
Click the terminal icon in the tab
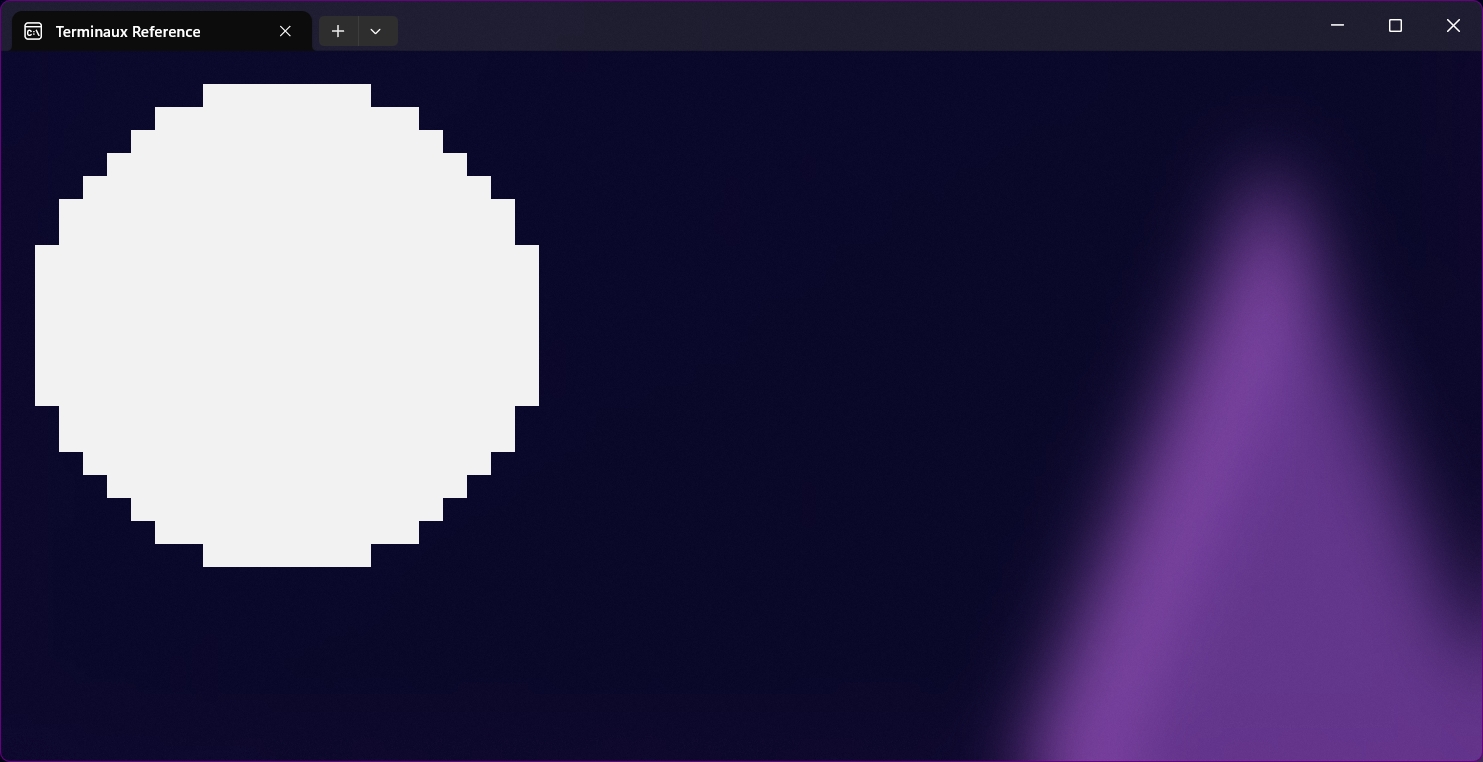point(33,31)
